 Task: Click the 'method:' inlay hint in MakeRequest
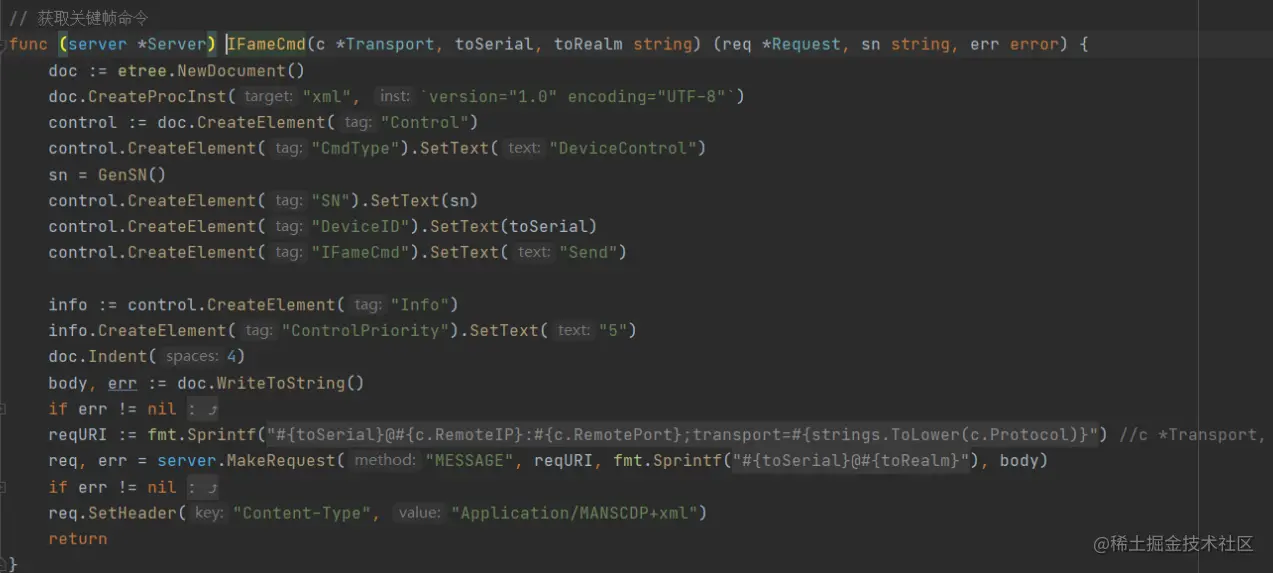click(385, 461)
